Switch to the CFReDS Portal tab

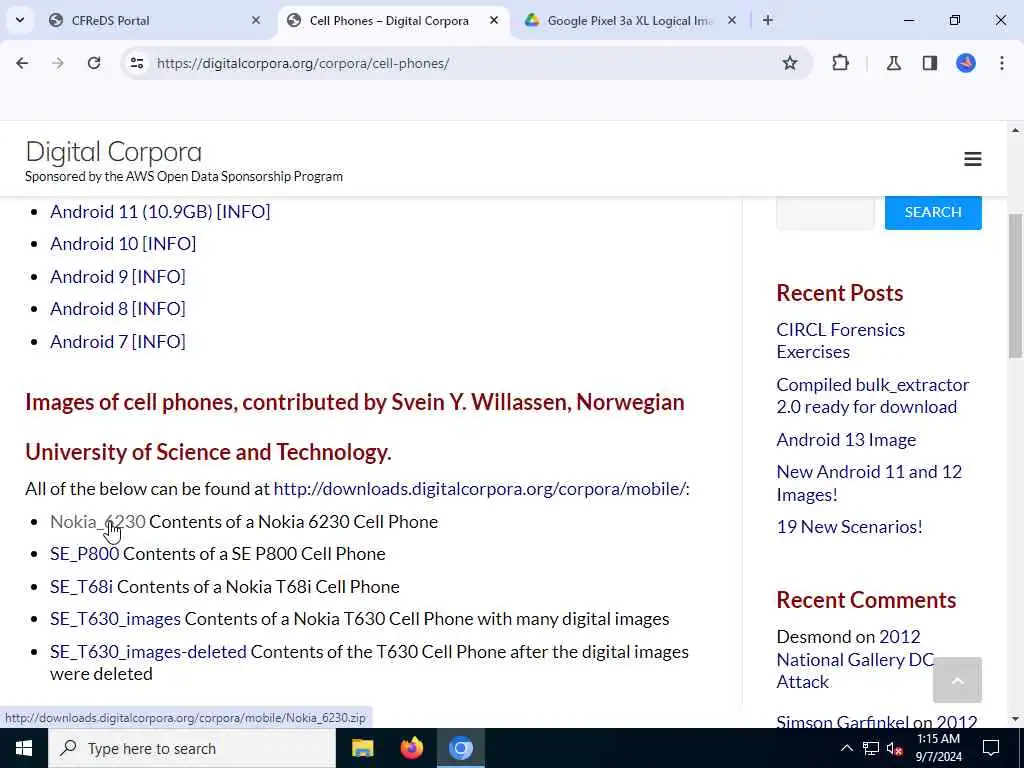click(154, 20)
